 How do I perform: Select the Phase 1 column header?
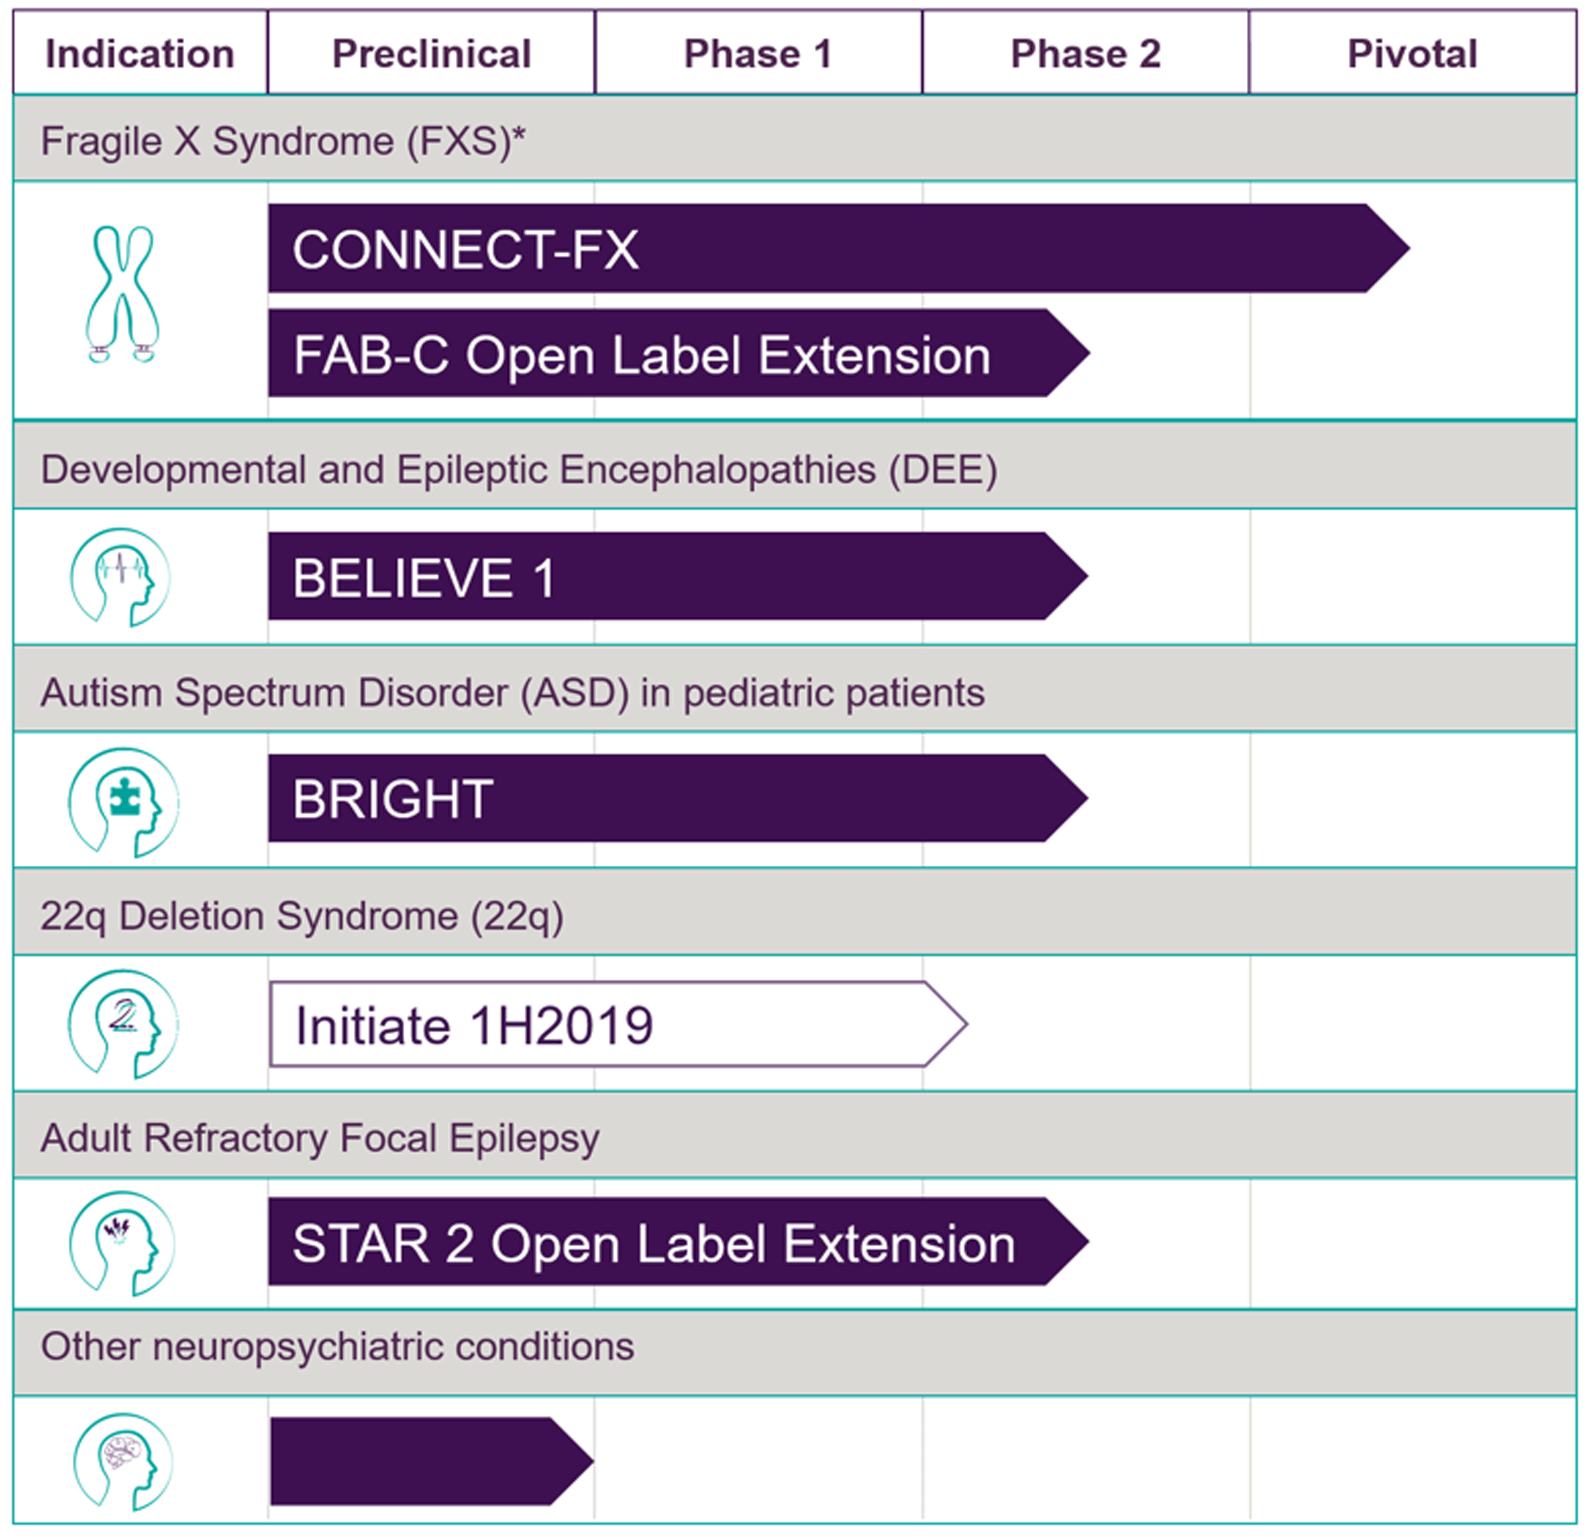[758, 53]
